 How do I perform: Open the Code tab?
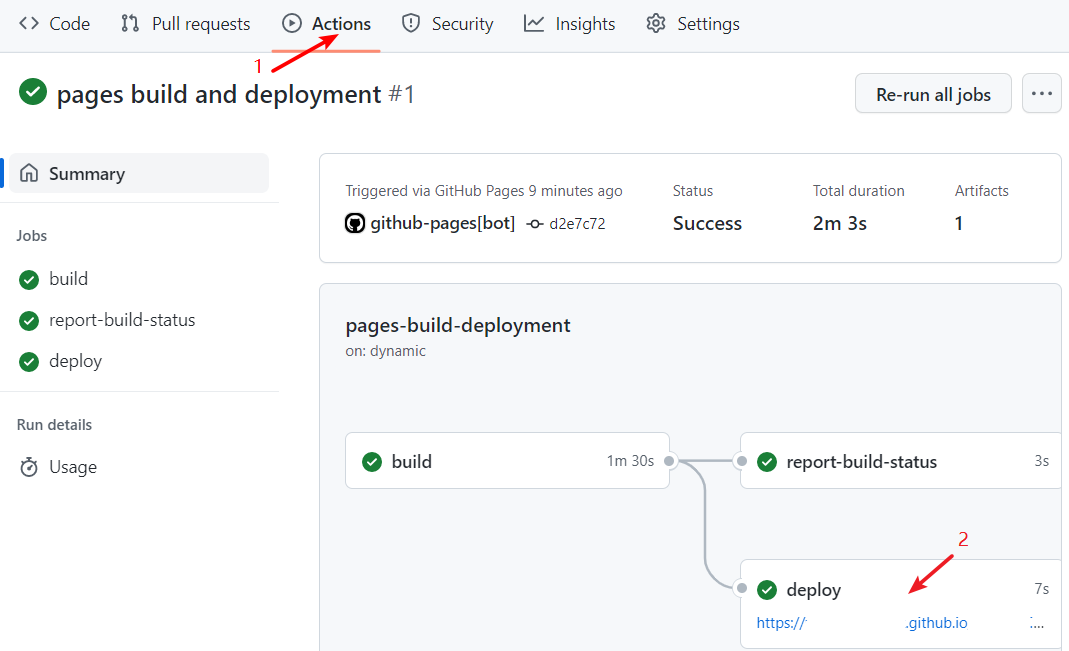point(55,24)
